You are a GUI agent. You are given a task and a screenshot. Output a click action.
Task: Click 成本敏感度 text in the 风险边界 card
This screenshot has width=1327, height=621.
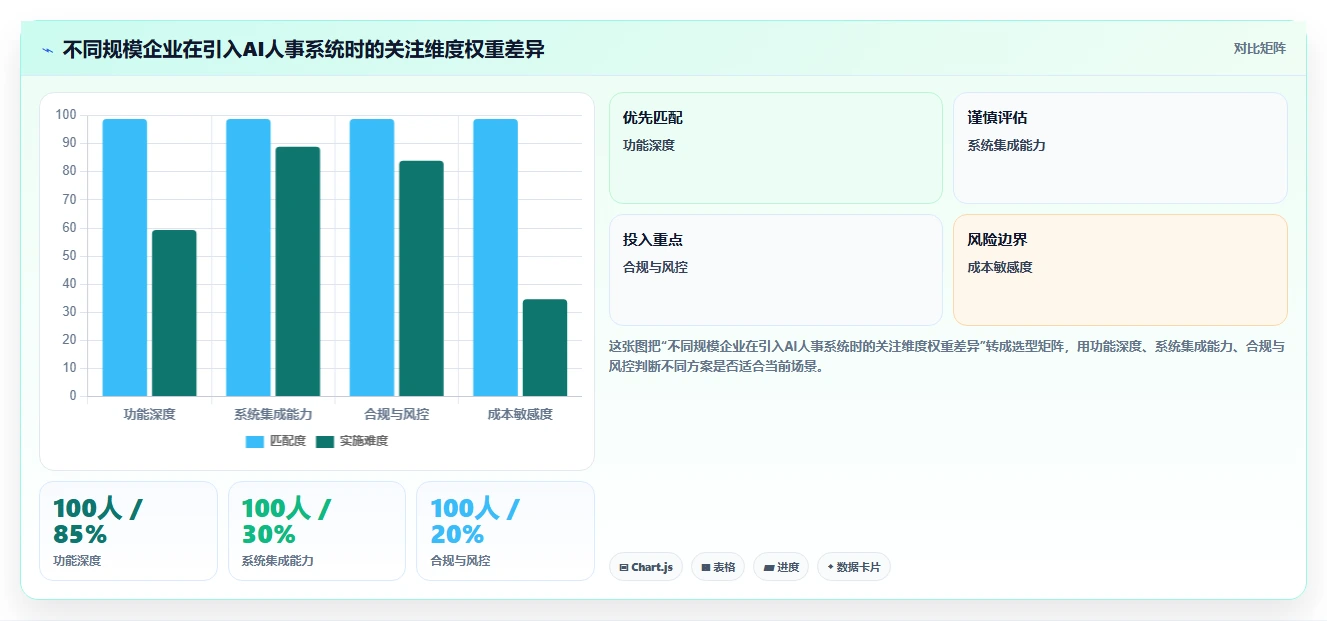pos(1000,267)
